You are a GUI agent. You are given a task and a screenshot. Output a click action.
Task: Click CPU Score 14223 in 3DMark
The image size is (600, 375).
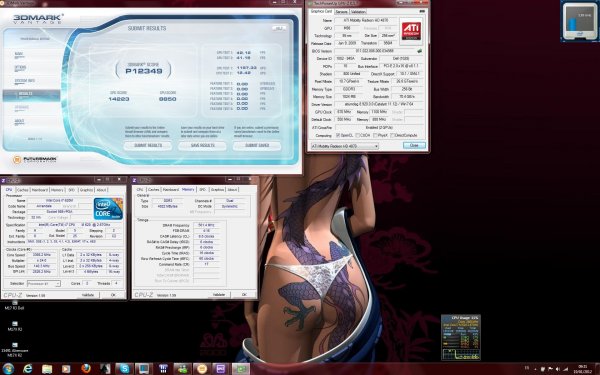(x=119, y=99)
